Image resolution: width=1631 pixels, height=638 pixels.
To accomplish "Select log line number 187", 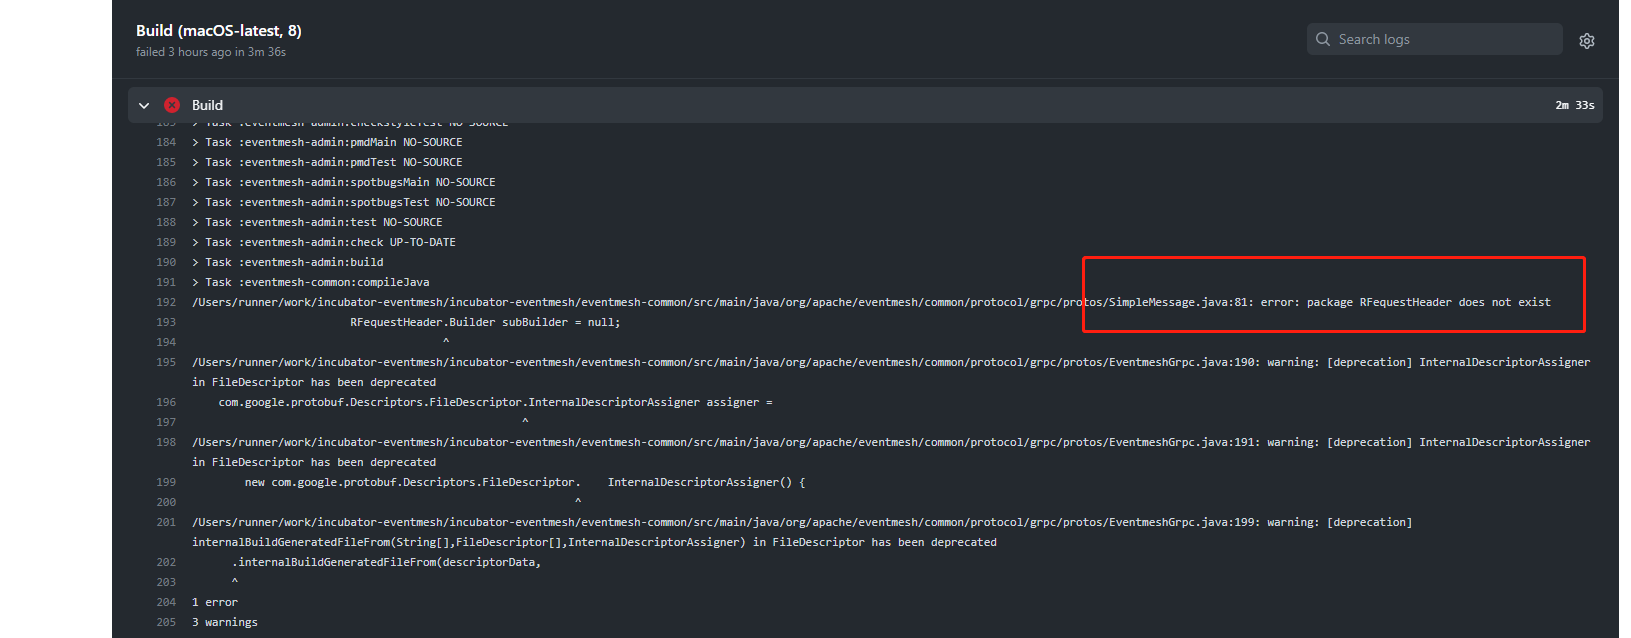I will 166,202.
